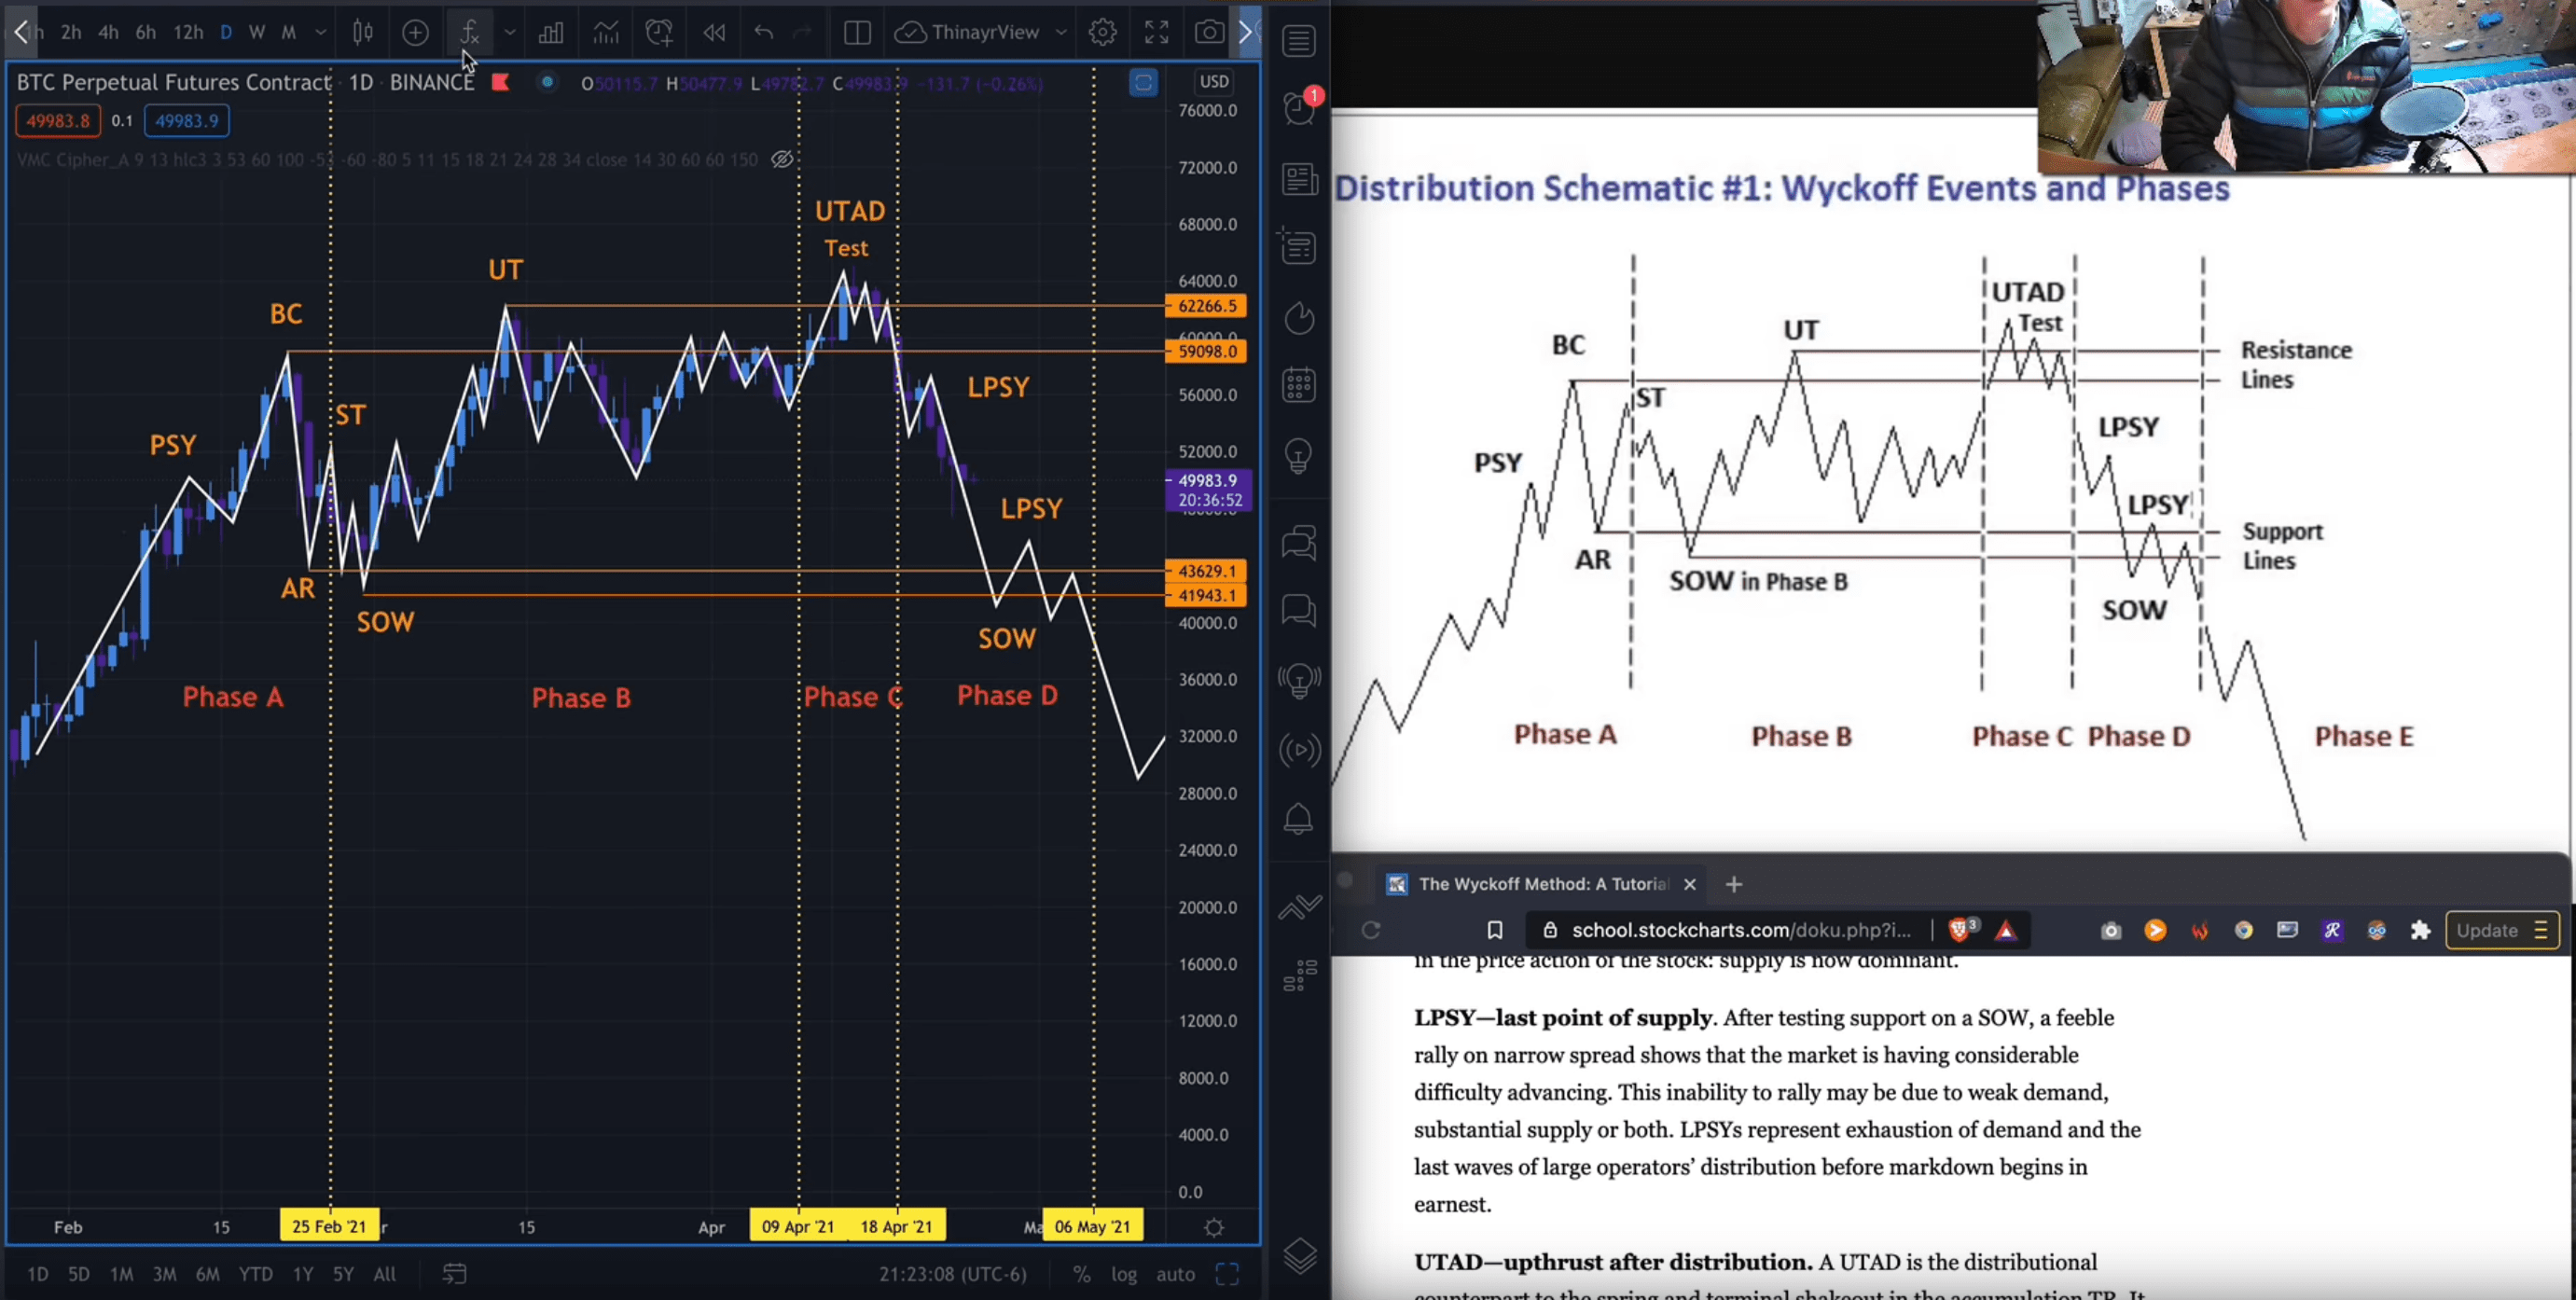Select the 1Y date range button
Image resolution: width=2576 pixels, height=1300 pixels.
[x=303, y=1273]
